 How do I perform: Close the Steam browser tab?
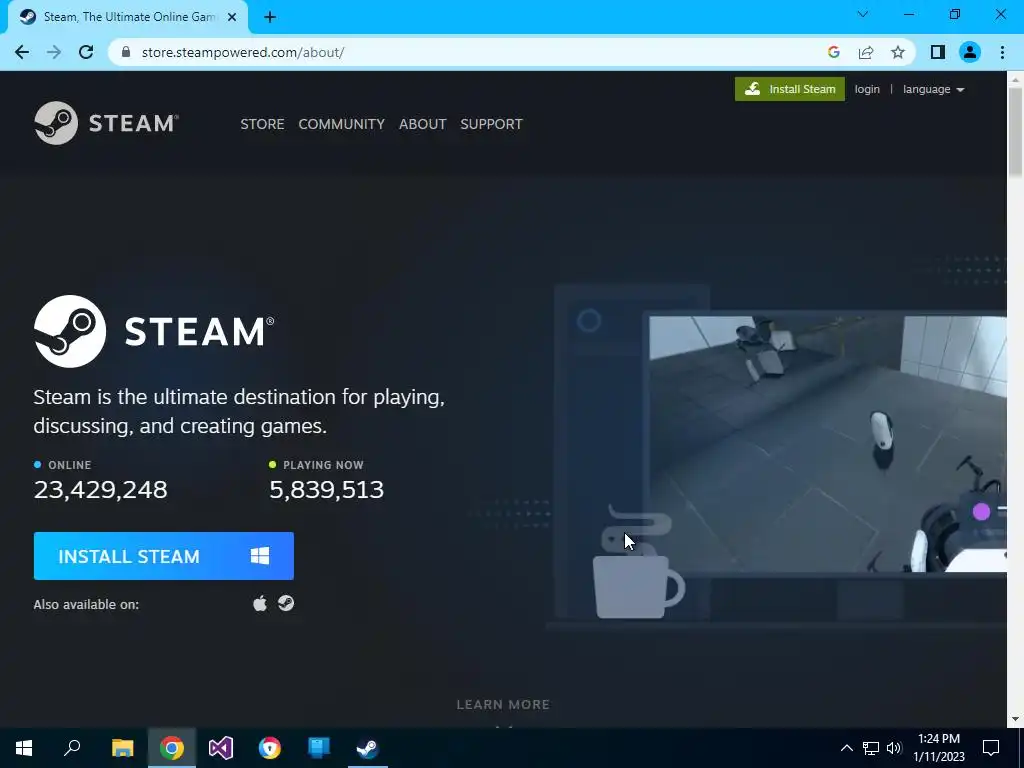point(232,17)
